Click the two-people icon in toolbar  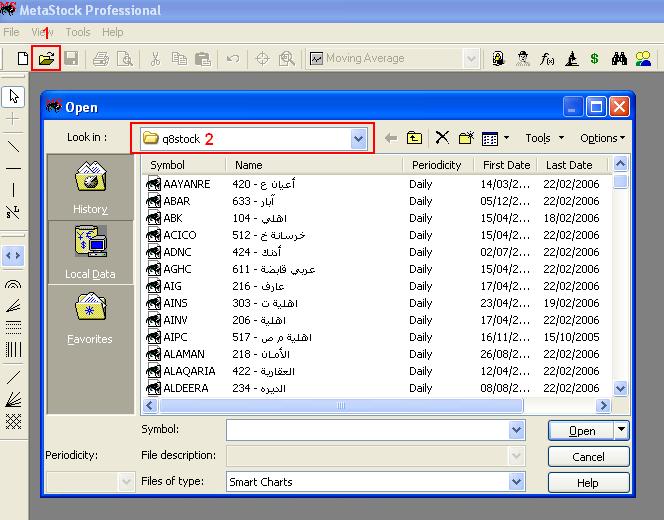pos(643,58)
